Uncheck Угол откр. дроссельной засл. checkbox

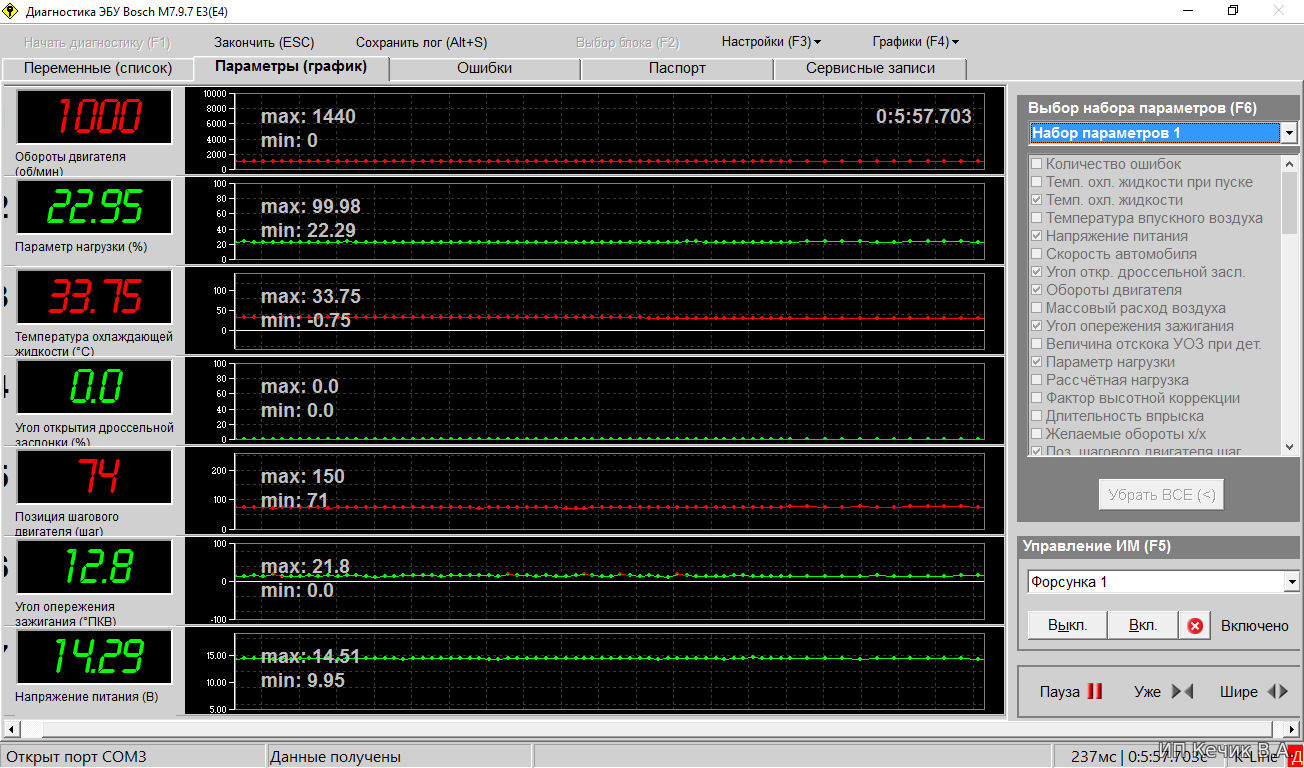[1037, 272]
